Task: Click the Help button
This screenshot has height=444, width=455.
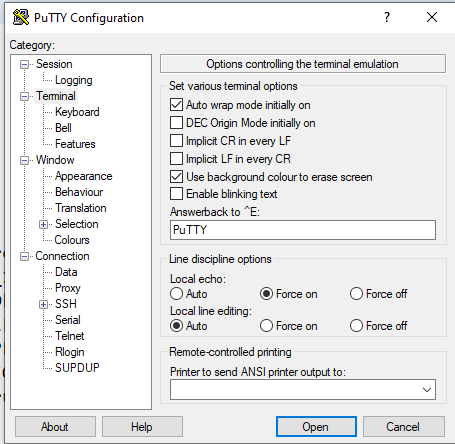Action: click(142, 426)
